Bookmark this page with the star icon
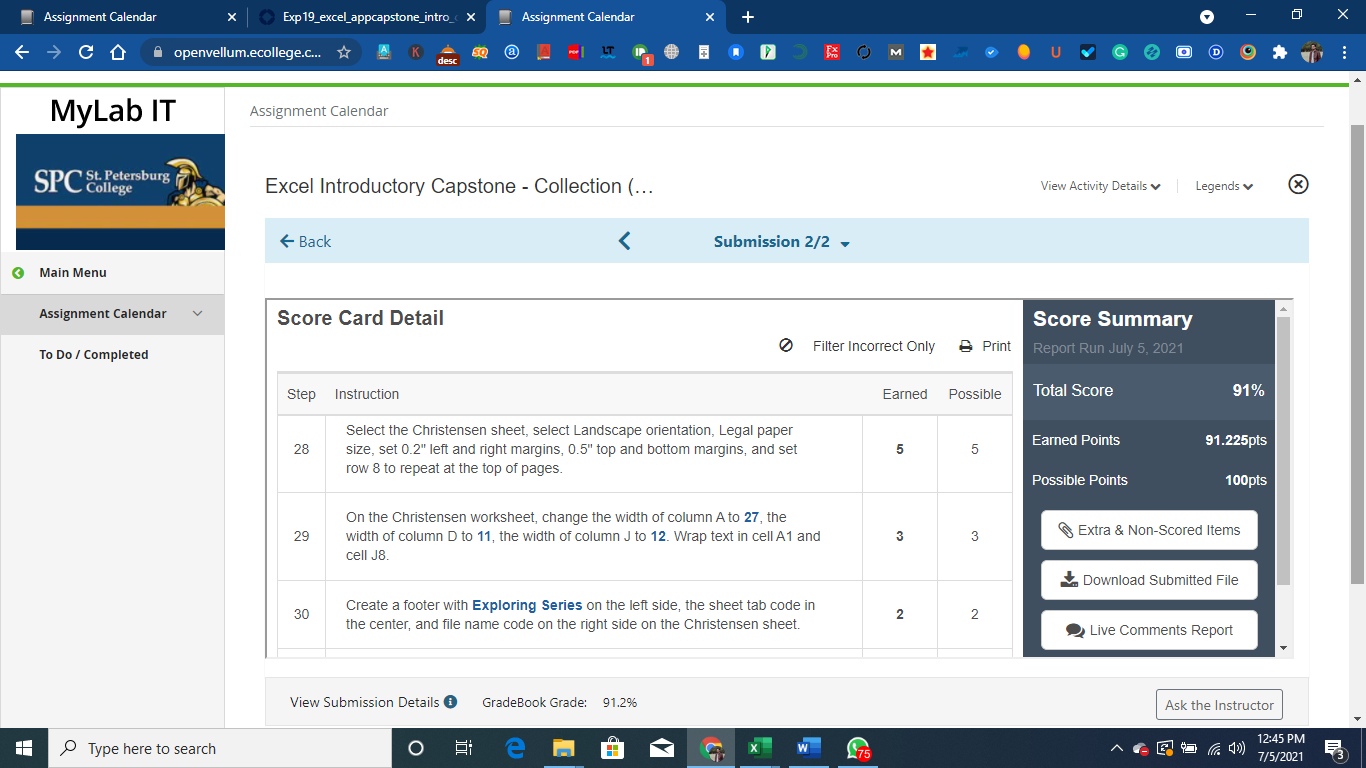 coord(344,52)
